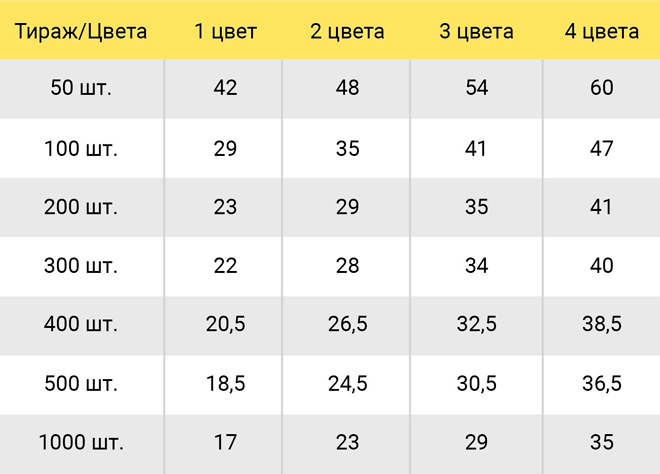Click the 300 шт. row label
660x474 pixels.
81,266
